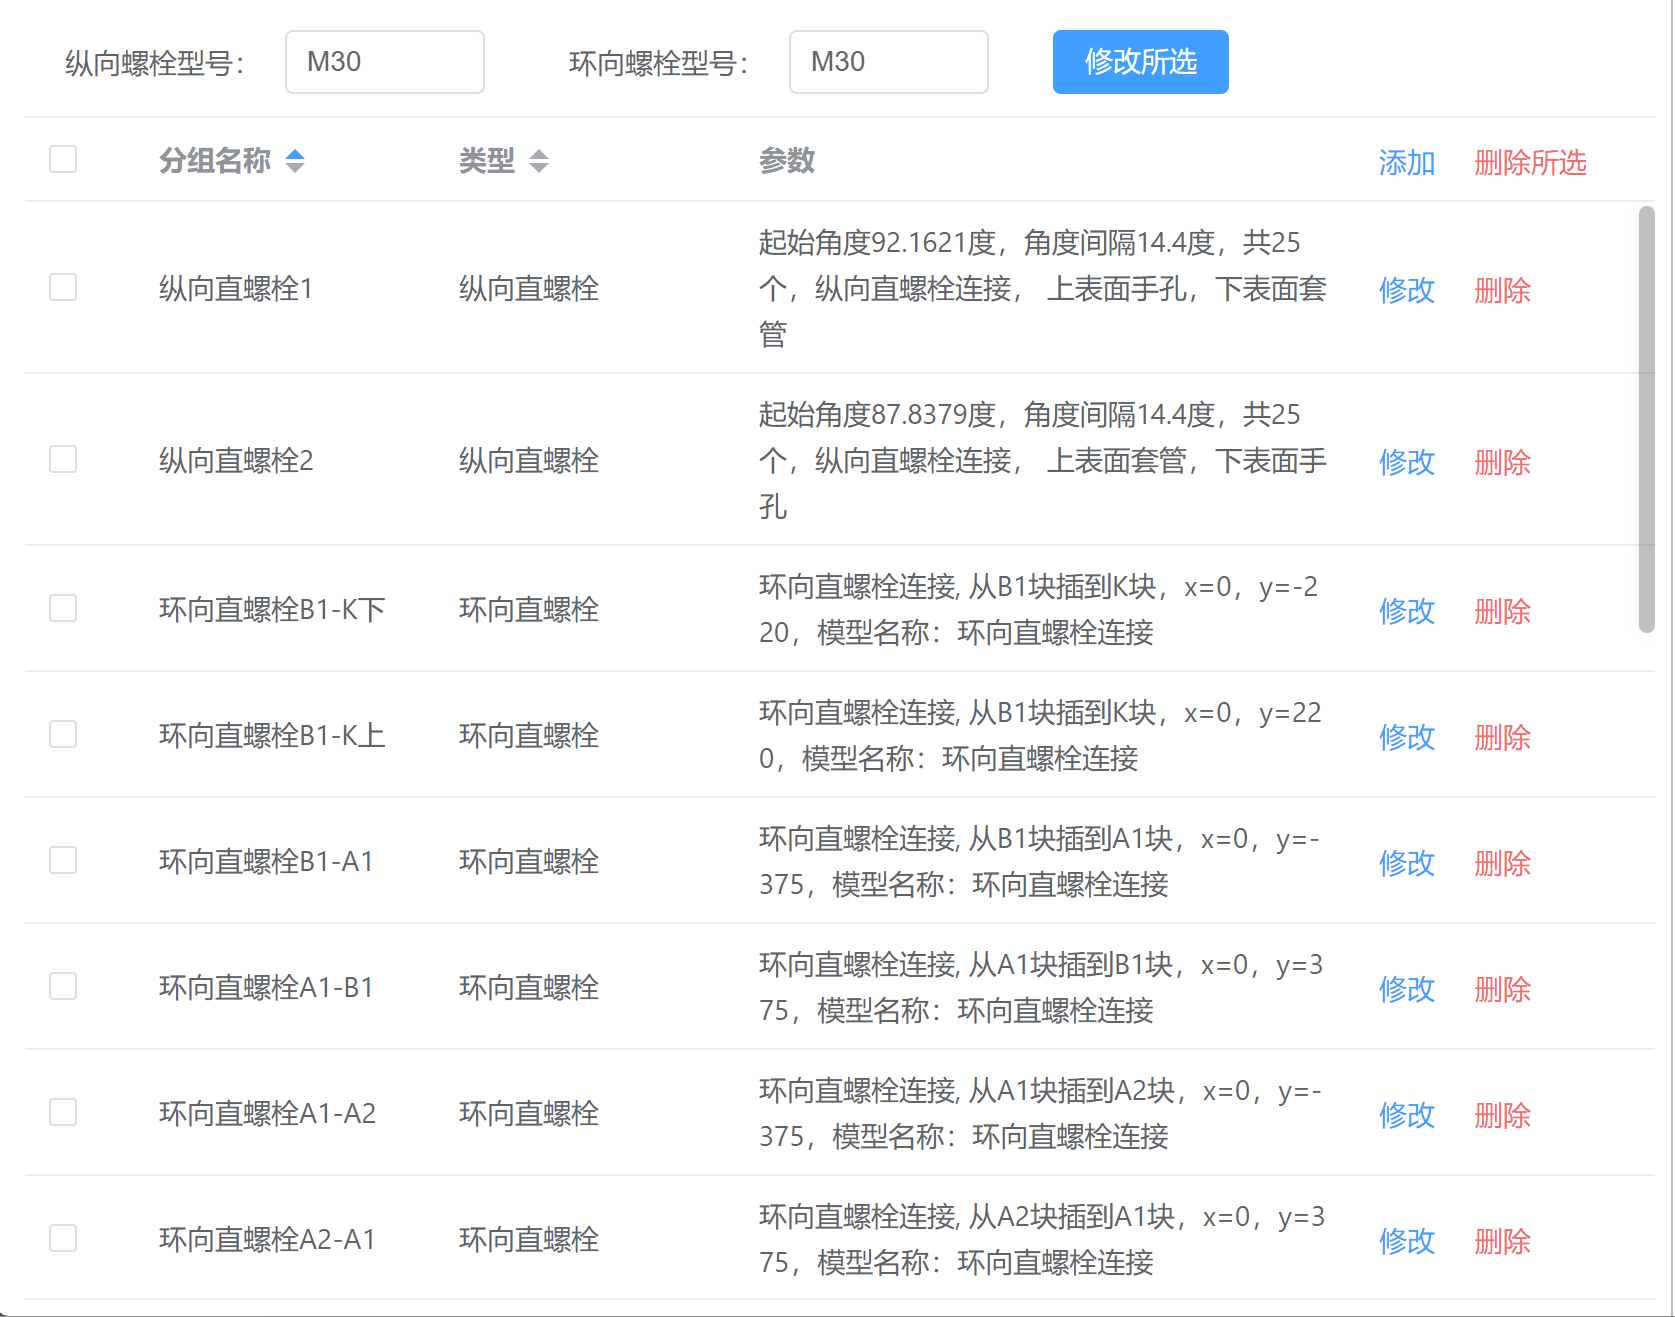Enable checkbox for 环向直螺栓A1-A2
Viewport: 1675px width, 1317px height.
pyautogui.click(x=63, y=1112)
